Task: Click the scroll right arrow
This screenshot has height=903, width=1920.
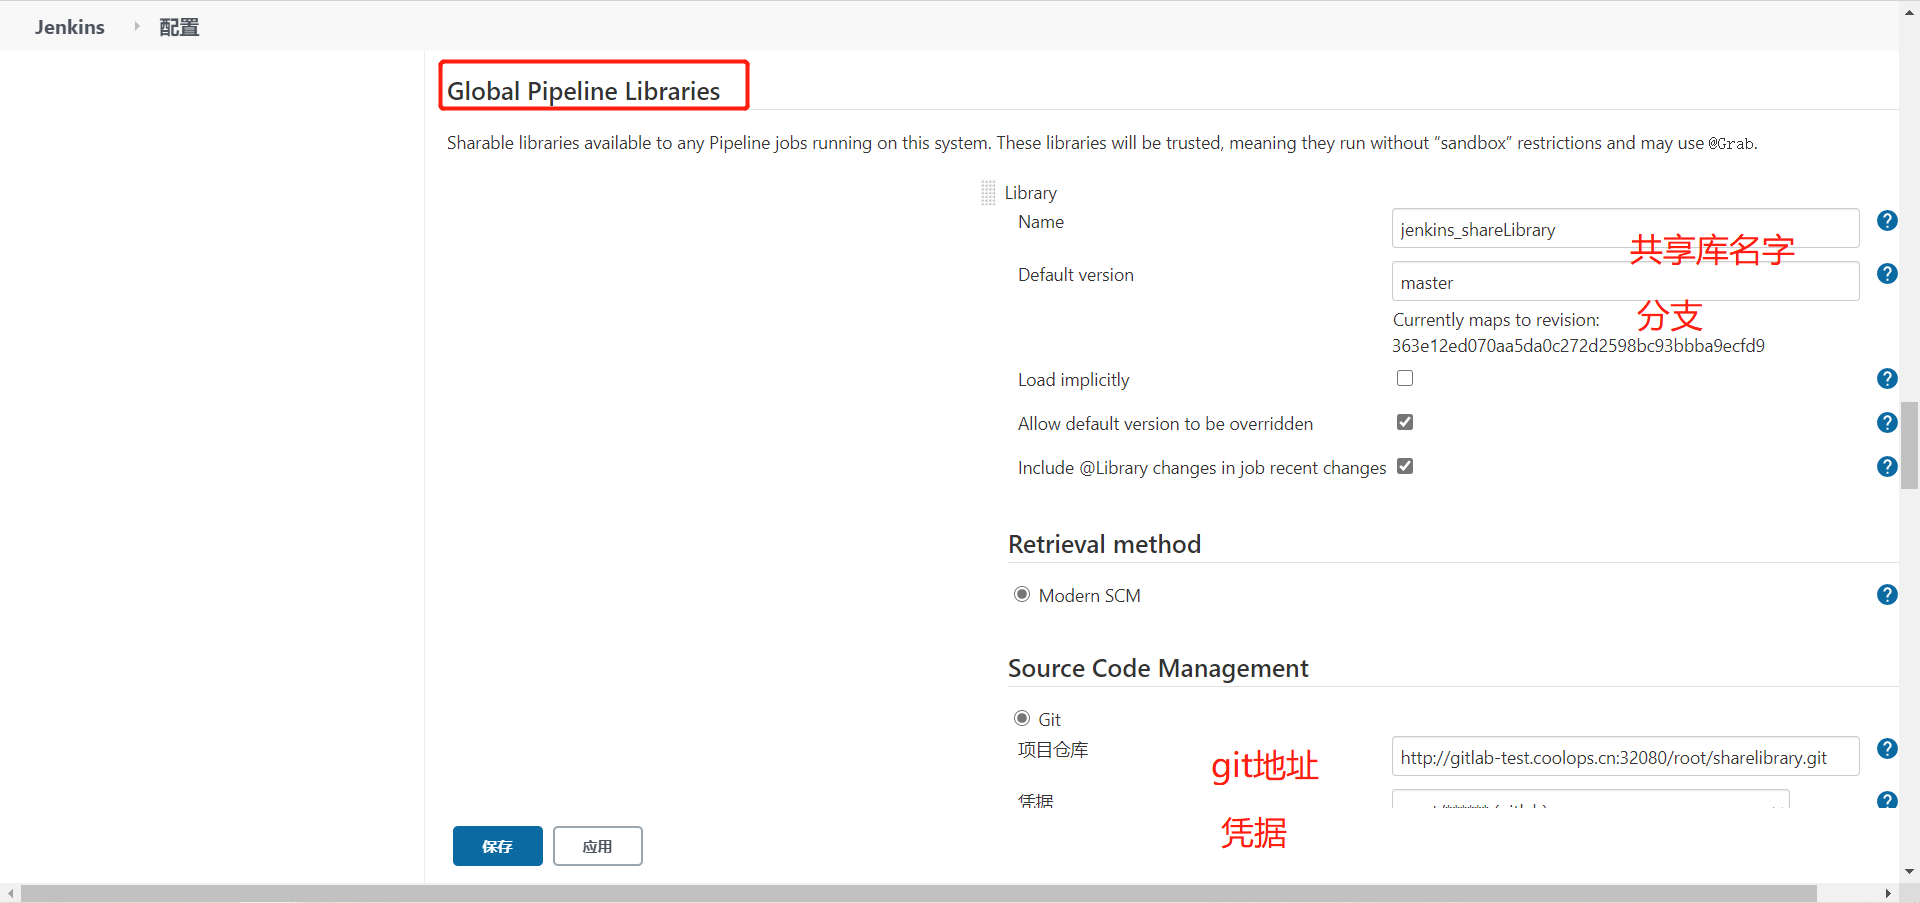Action: [x=1888, y=893]
